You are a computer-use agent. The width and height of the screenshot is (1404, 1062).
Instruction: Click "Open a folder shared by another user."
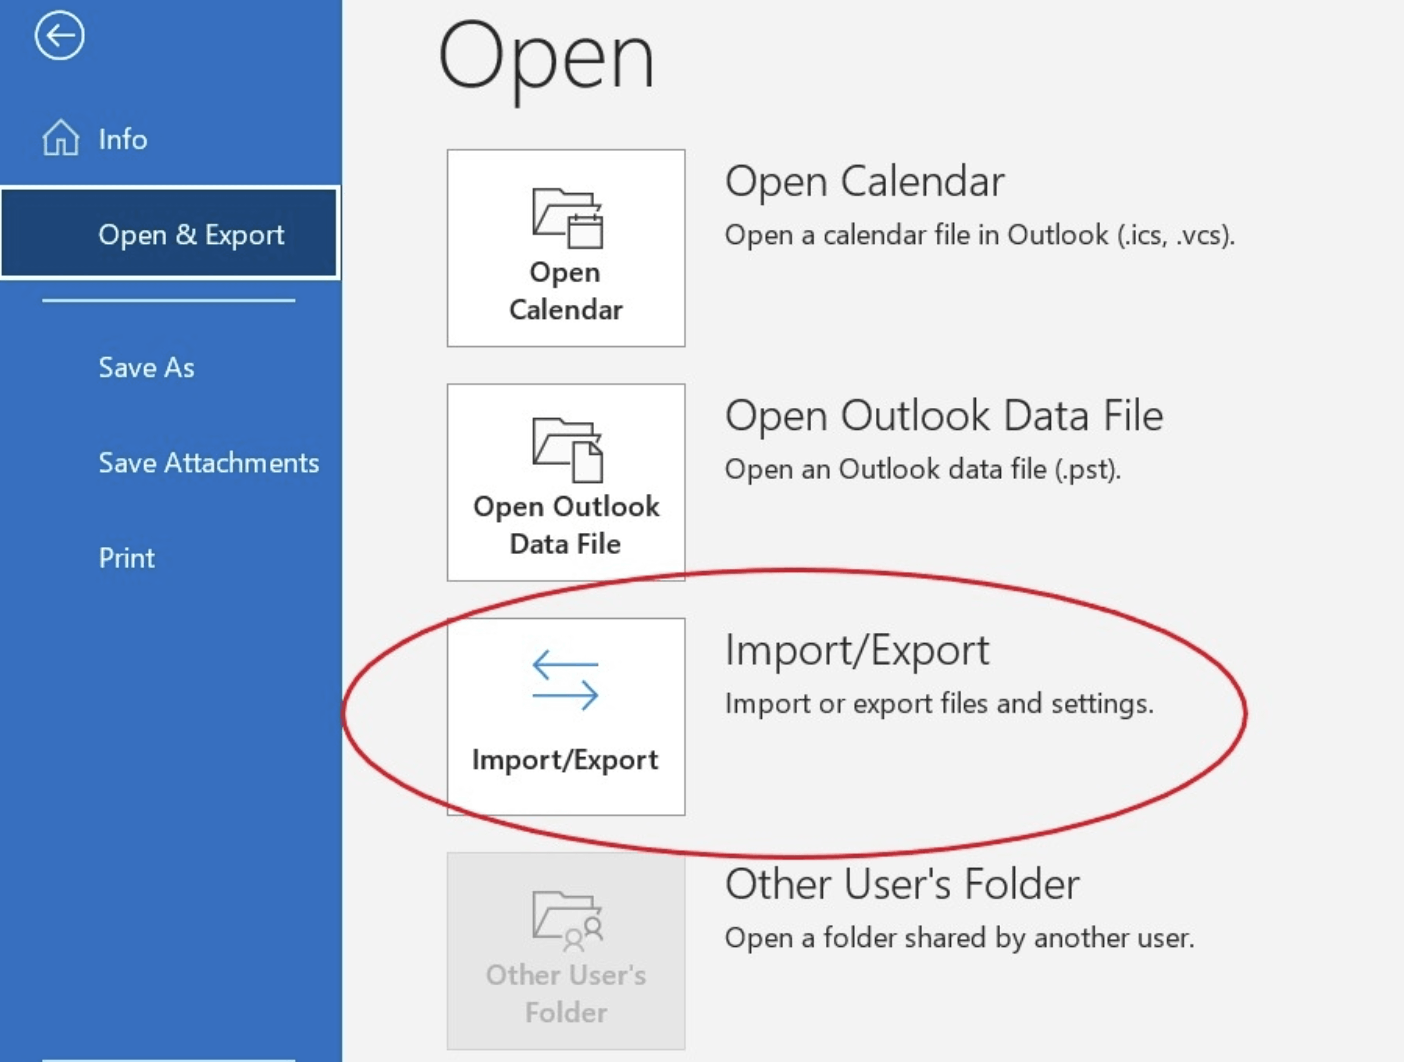point(959,938)
